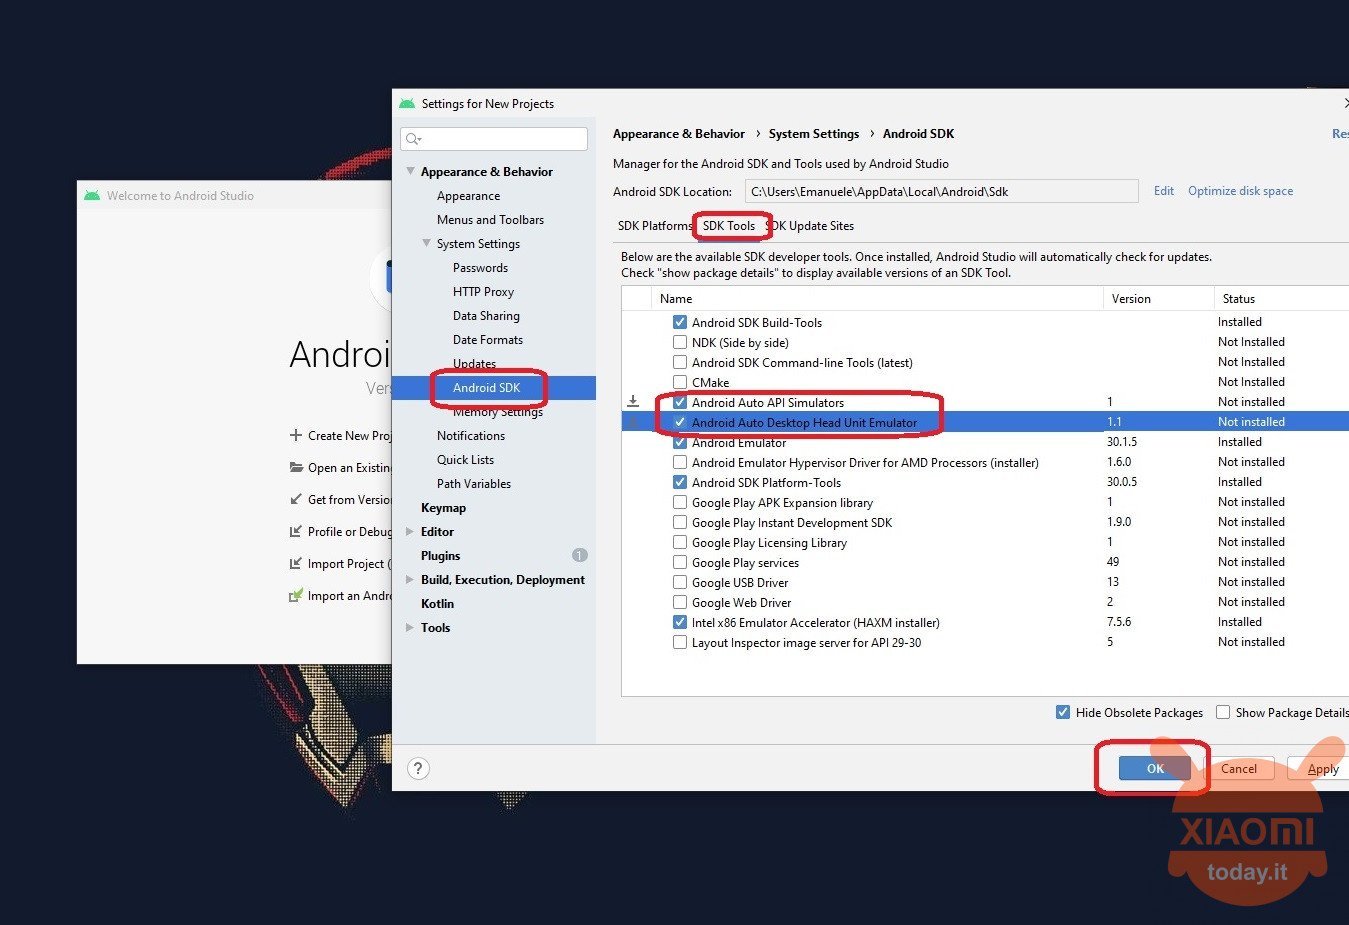The width and height of the screenshot is (1349, 925).
Task: Sort table by Status column header
Action: click(1281, 298)
